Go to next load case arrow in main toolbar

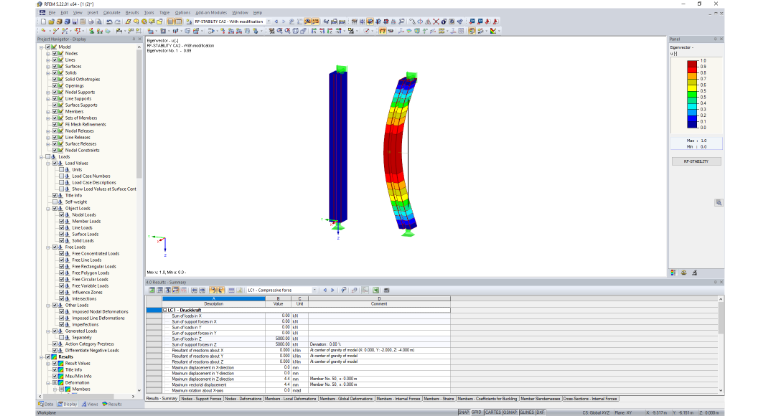[x=284, y=22]
